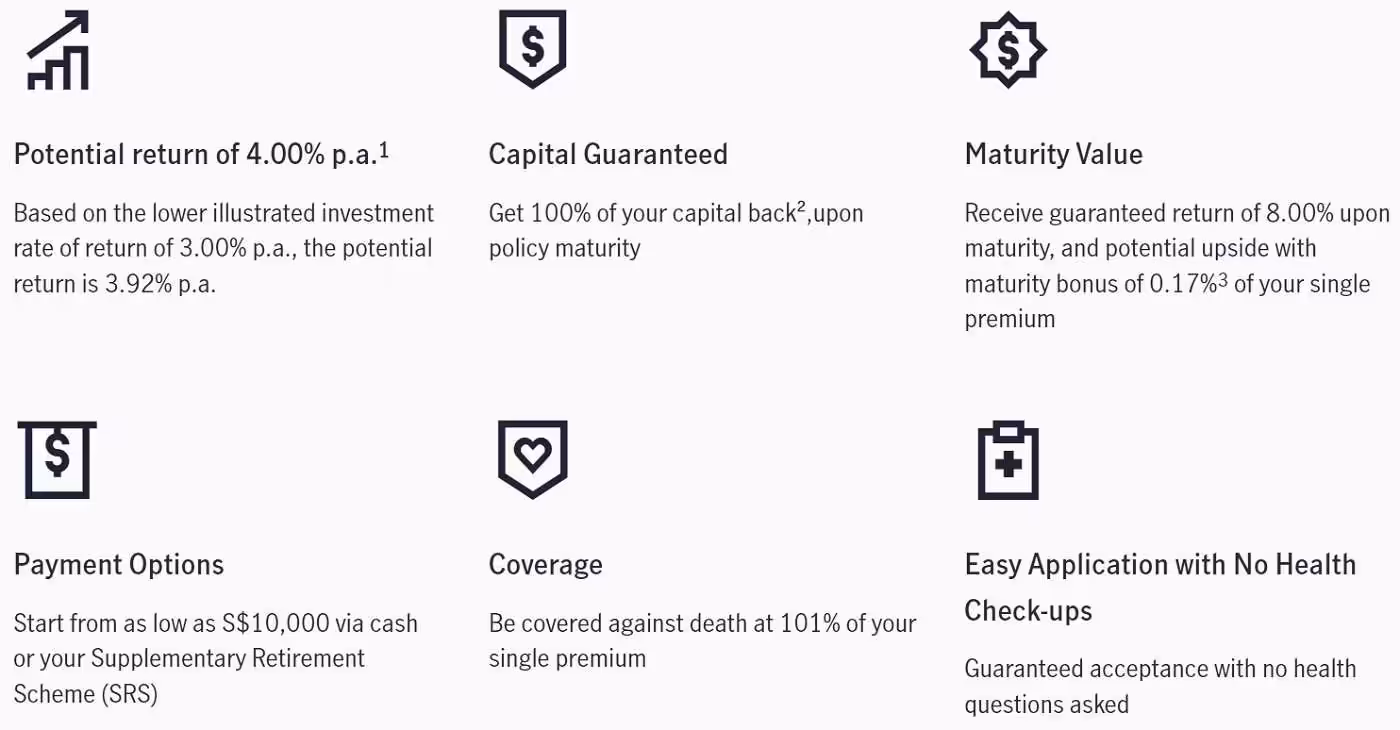Click the dollar receipt Payment Options icon
The width and height of the screenshot is (1400, 730).
click(x=57, y=459)
